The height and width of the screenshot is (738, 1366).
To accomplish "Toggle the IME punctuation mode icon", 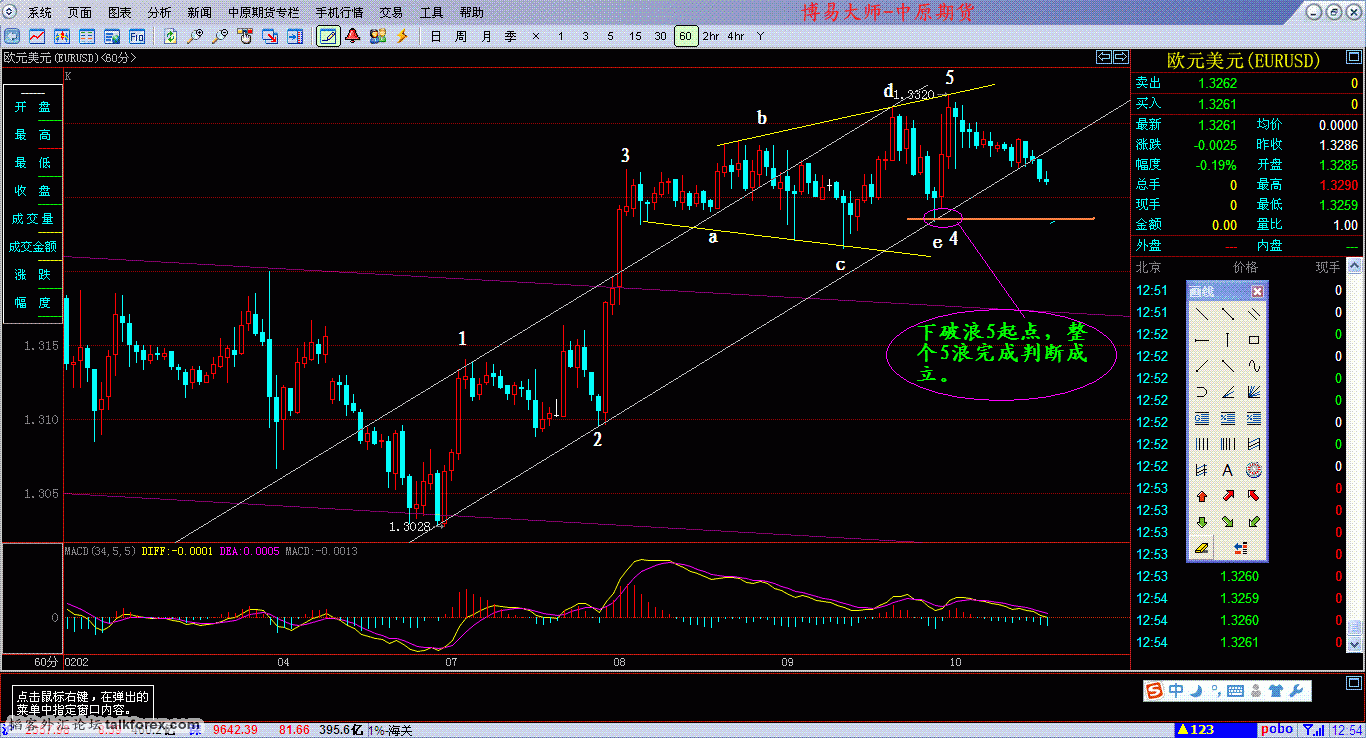I will coord(1215,691).
